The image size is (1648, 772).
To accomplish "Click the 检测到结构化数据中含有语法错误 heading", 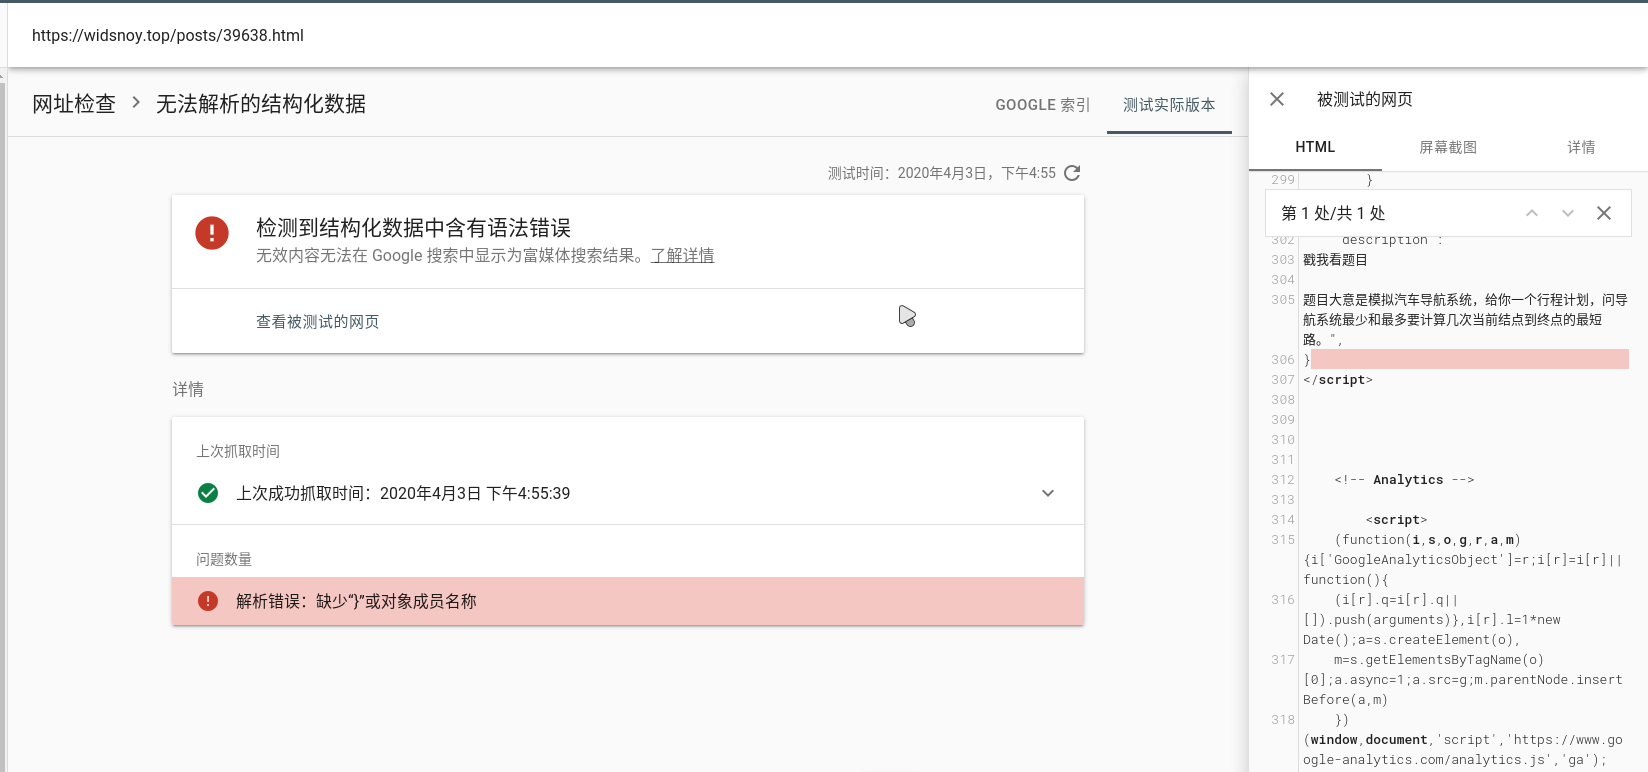I will [x=413, y=228].
